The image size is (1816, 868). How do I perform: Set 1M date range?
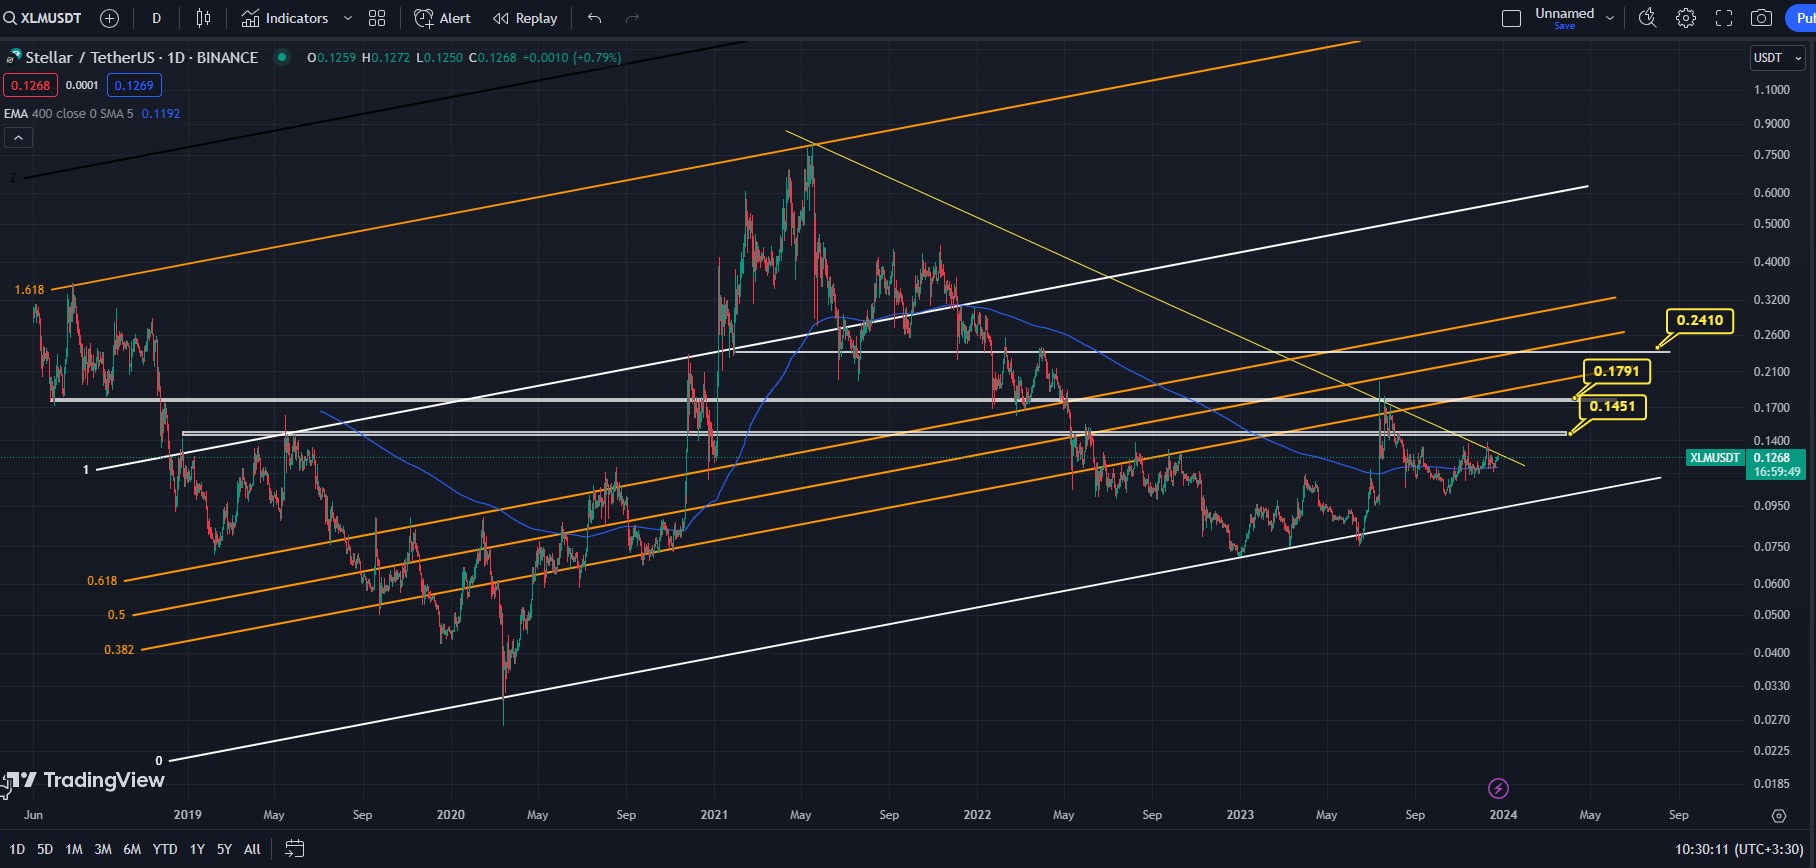coord(74,849)
